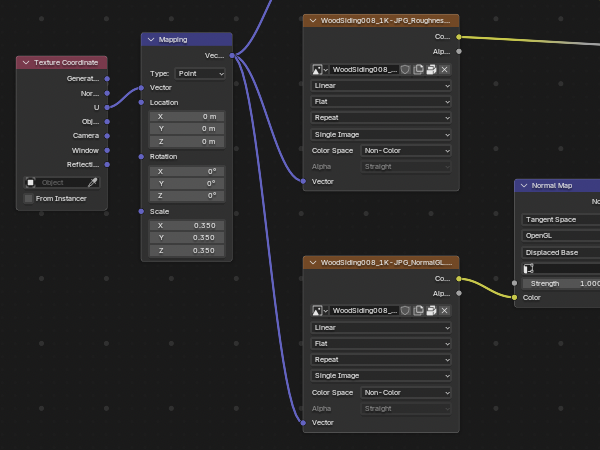The width and height of the screenshot is (600, 450).
Task: Click the Reflection output socket of Texture Coordinate
Action: coord(107,165)
